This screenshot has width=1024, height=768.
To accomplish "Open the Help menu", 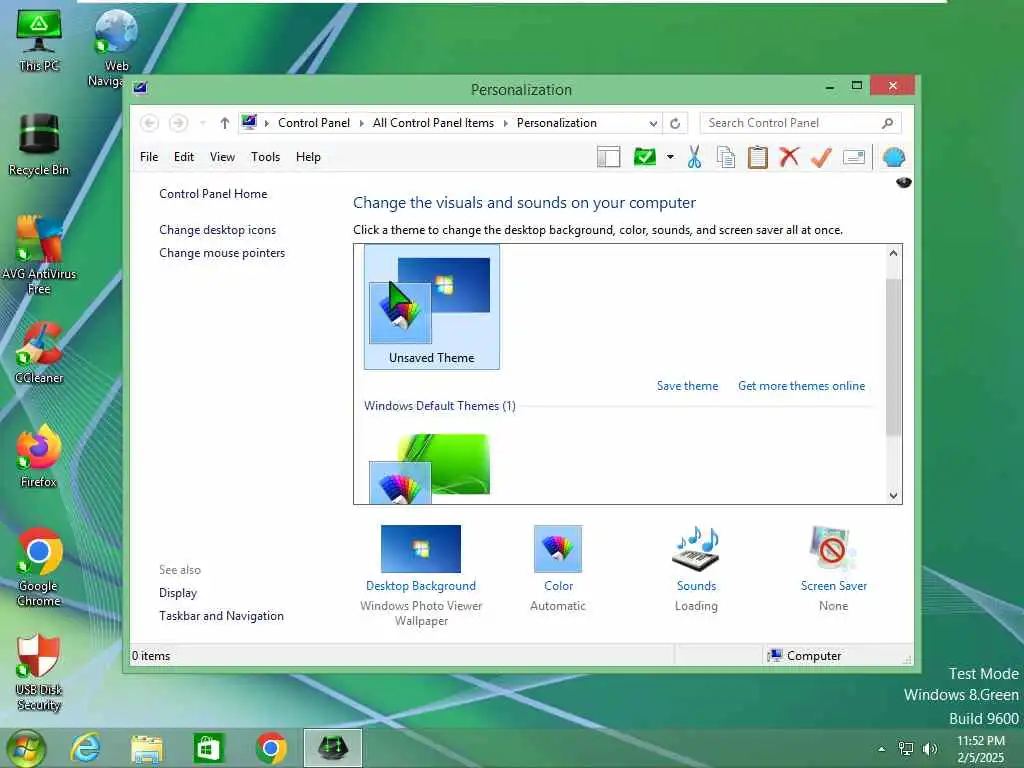I will click(x=308, y=157).
